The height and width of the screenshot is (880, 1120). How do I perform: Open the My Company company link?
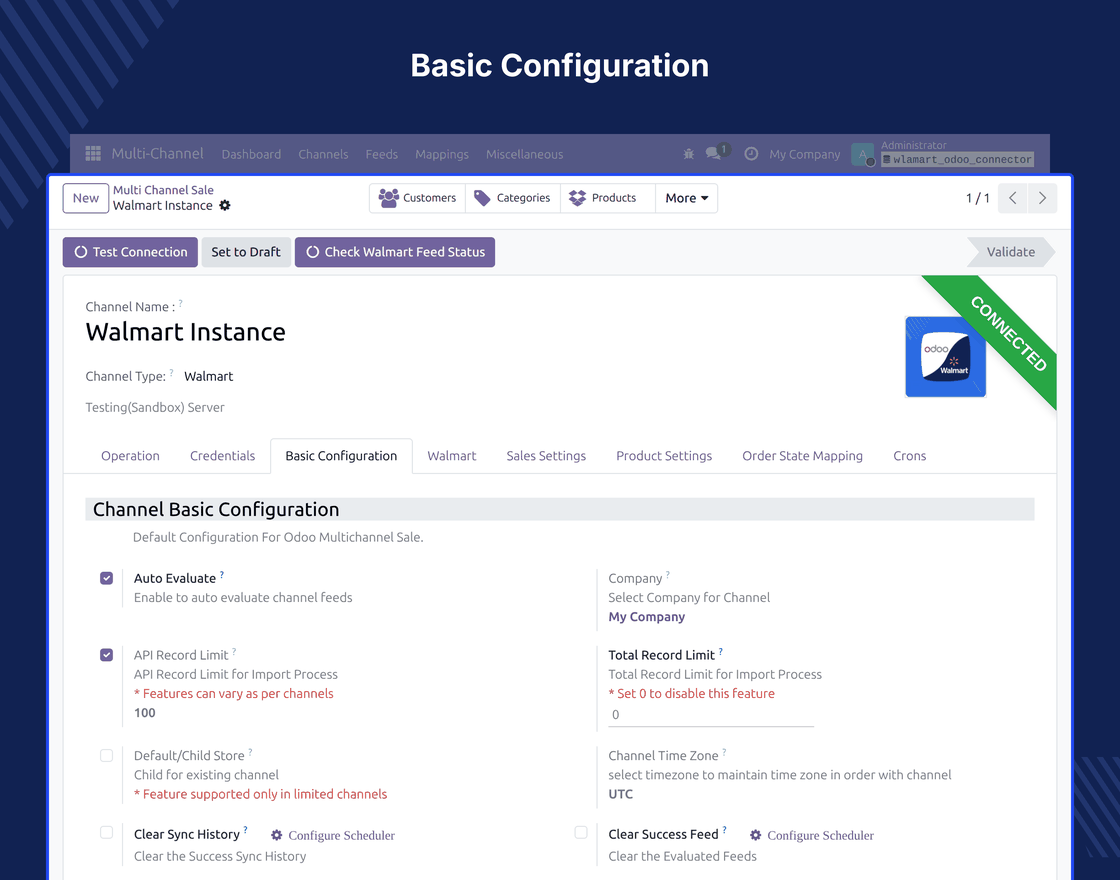pyautogui.click(x=646, y=616)
